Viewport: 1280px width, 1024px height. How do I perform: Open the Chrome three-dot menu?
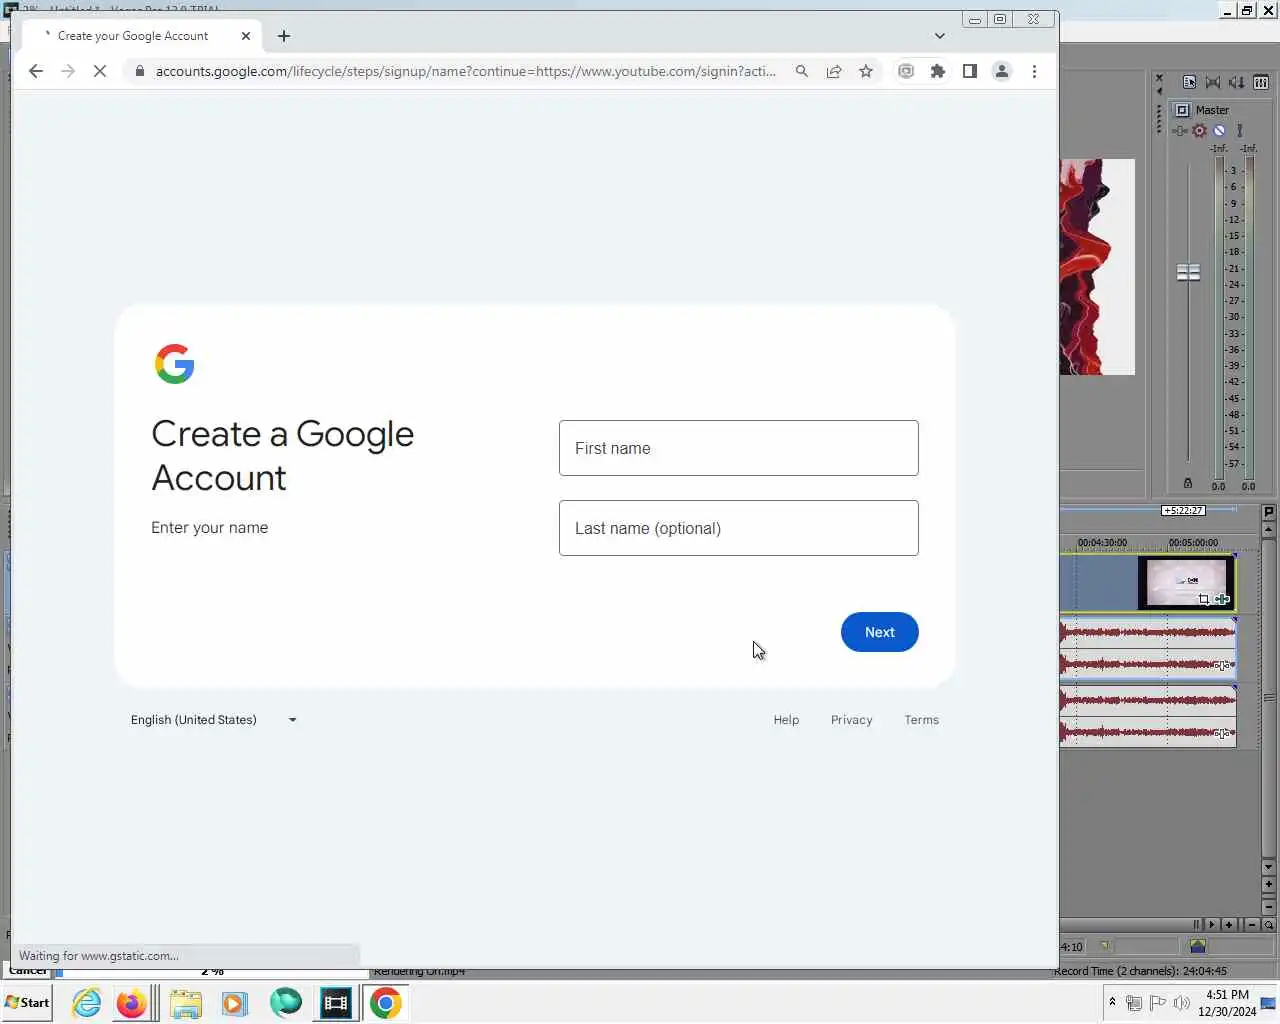1034,71
